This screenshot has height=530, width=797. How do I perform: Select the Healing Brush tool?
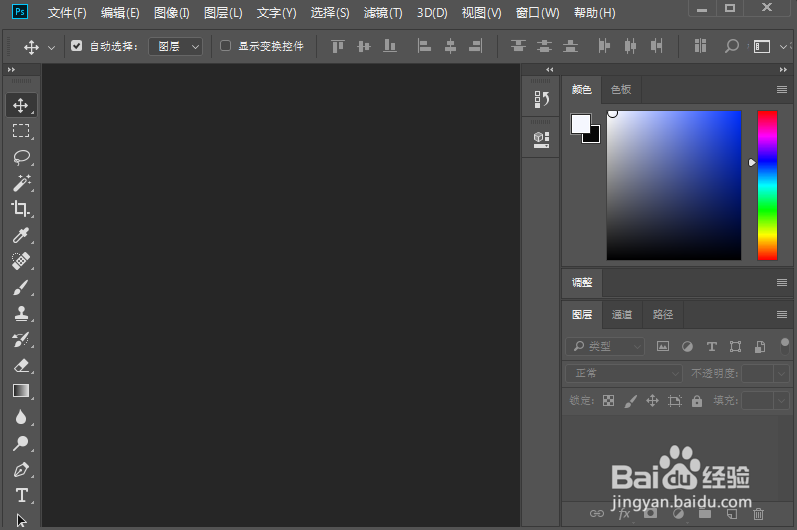pos(21,261)
